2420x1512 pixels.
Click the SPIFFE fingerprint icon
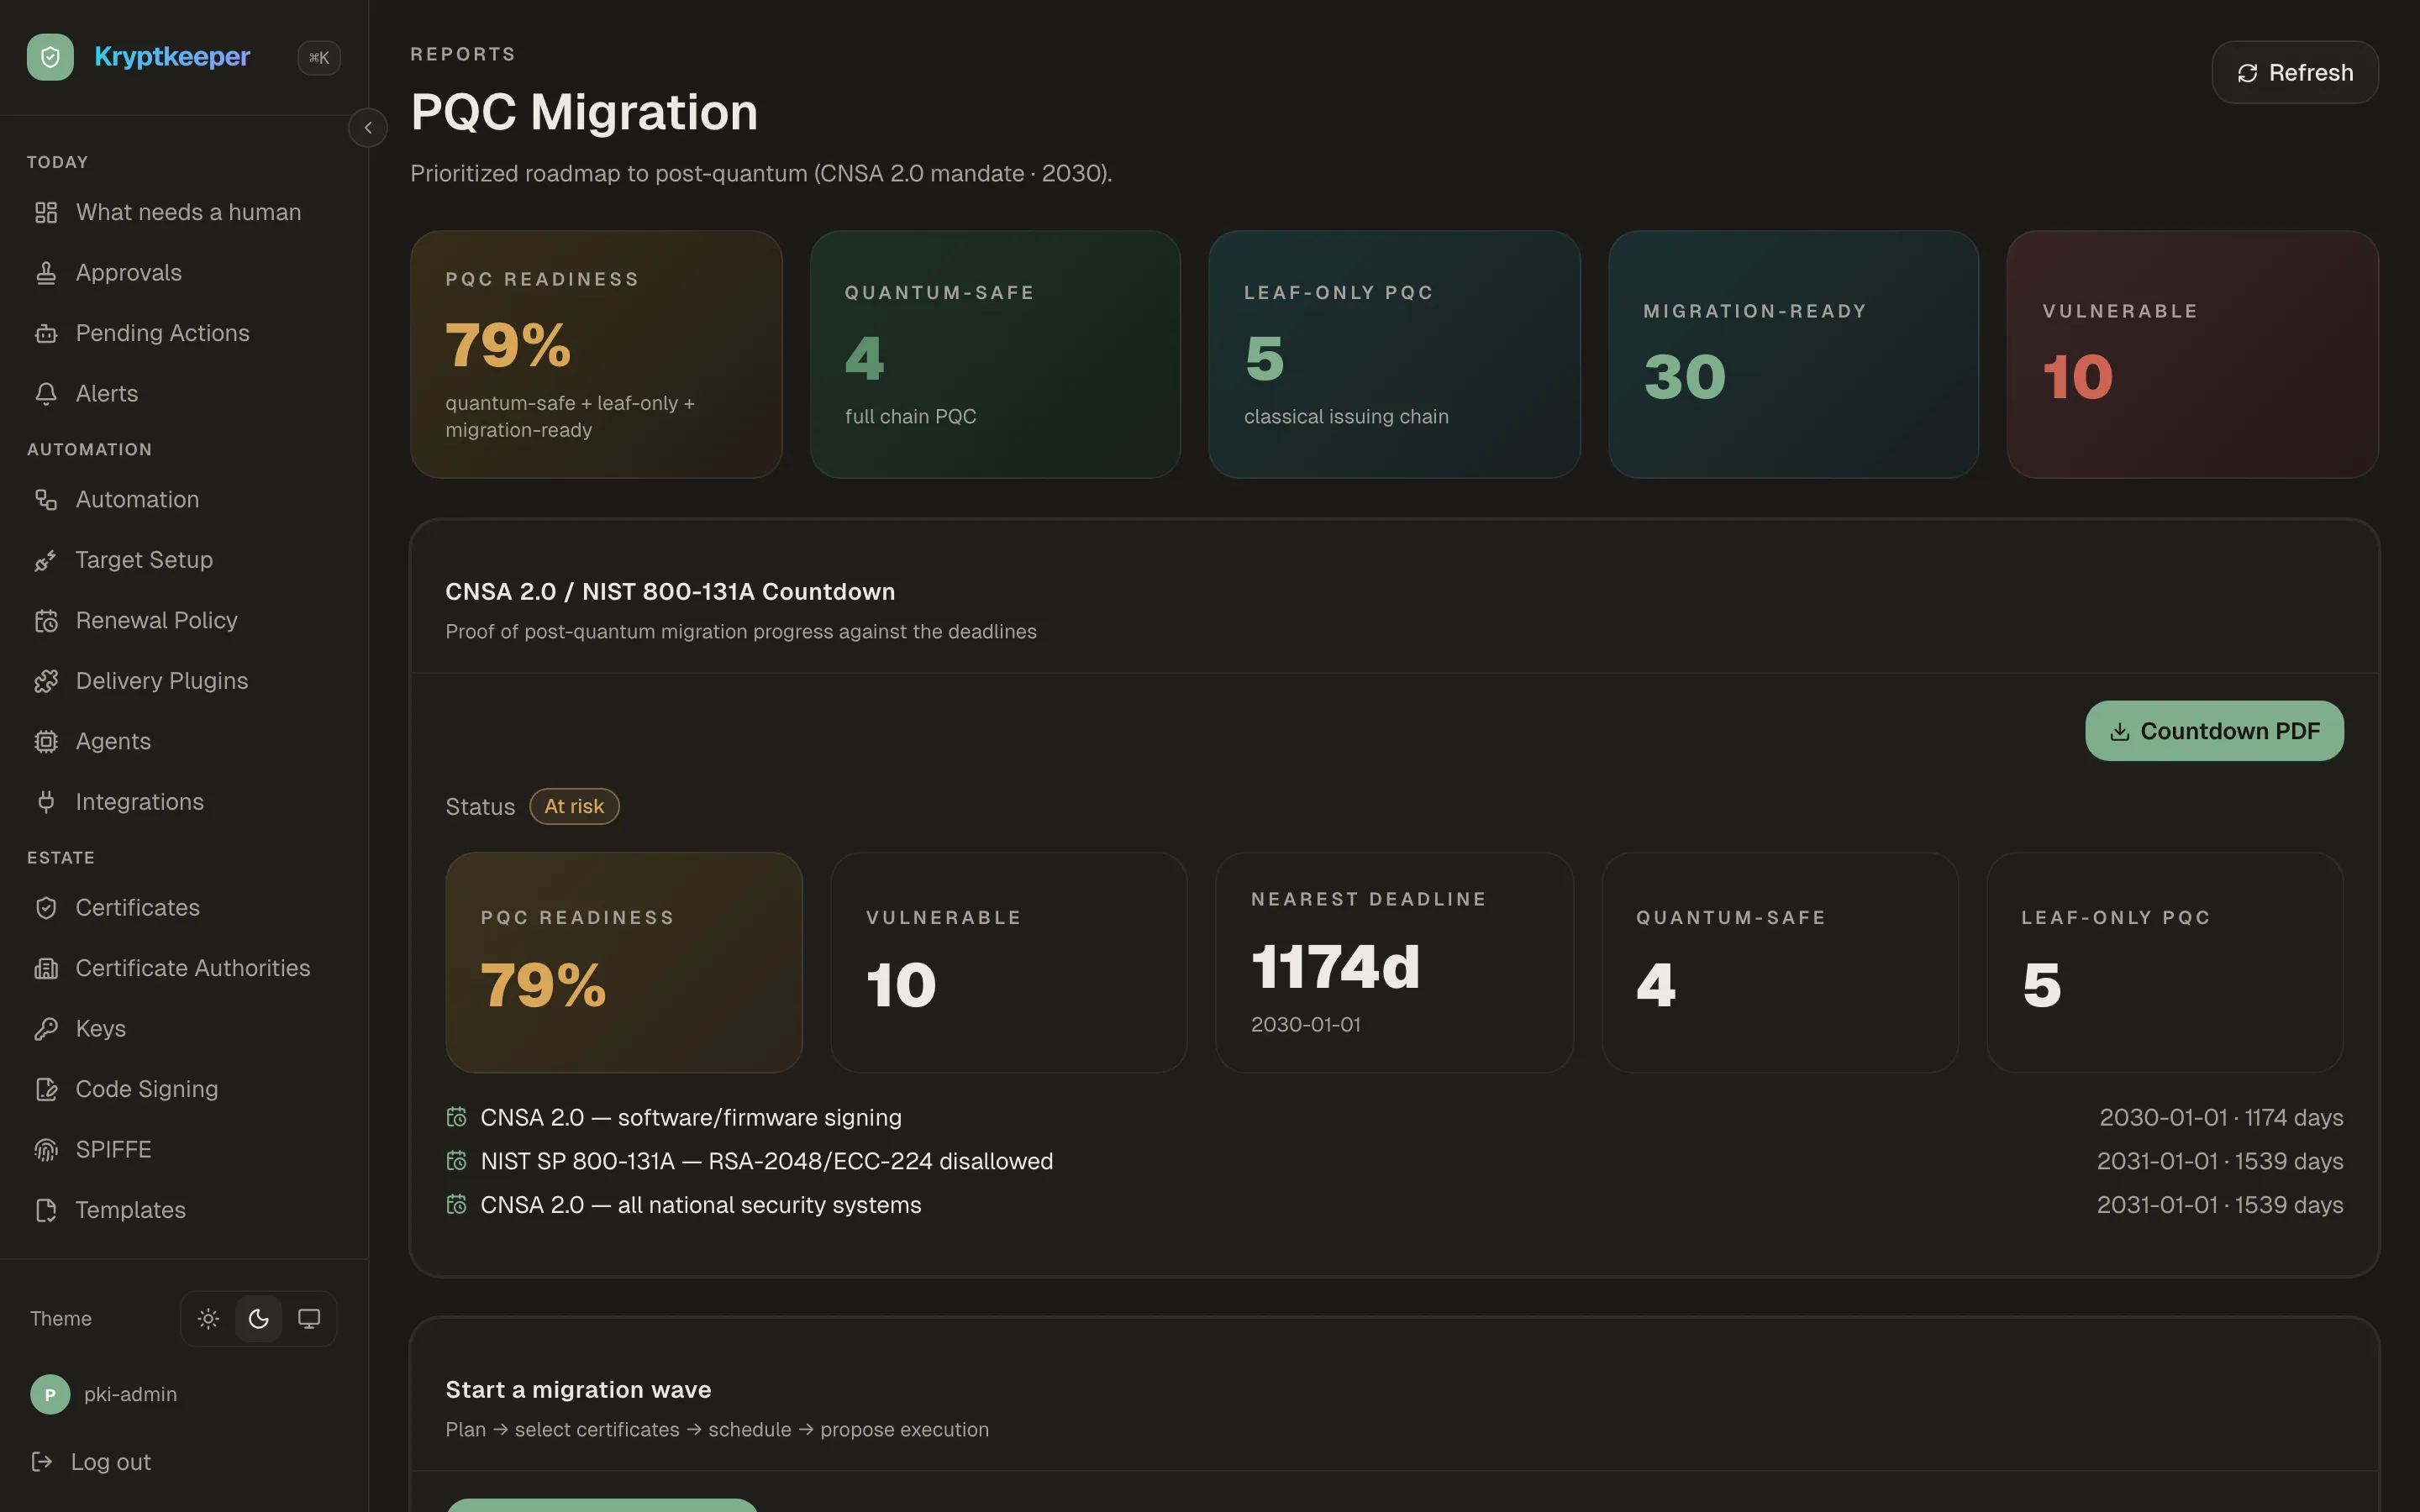pos(46,1150)
